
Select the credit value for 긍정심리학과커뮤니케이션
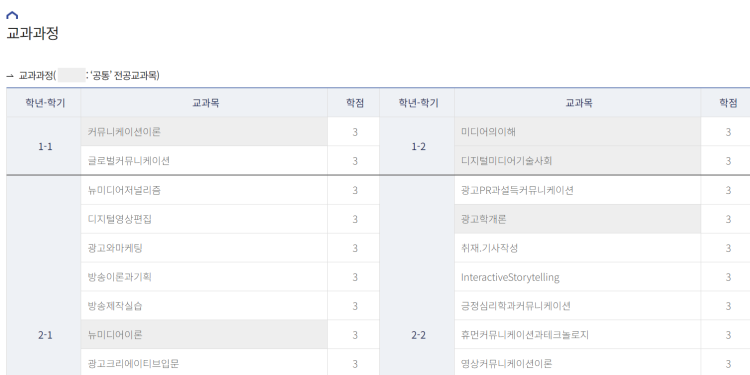[728, 306]
